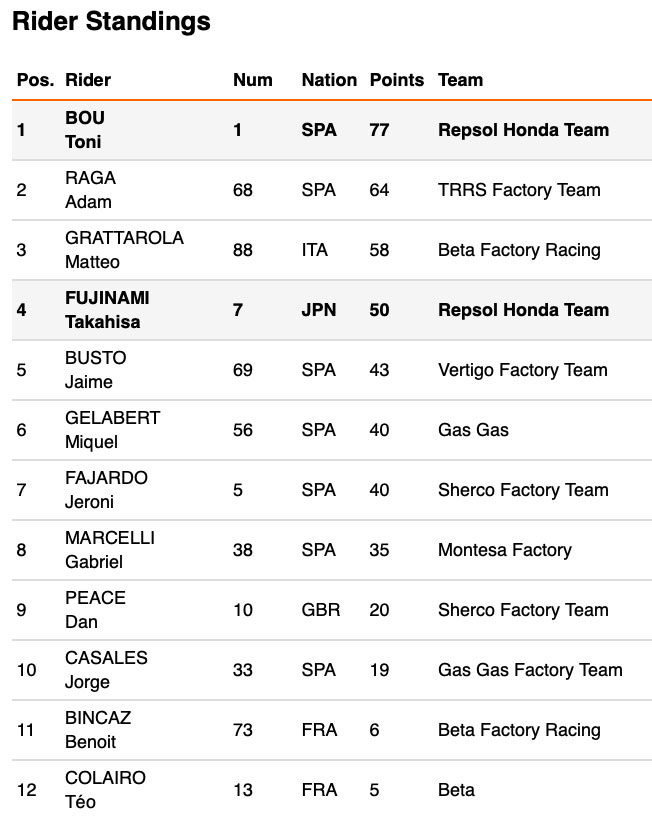Screen dimensions: 652x838
Task: Click the Vertigo Factory Team cell
Action: 522,370
